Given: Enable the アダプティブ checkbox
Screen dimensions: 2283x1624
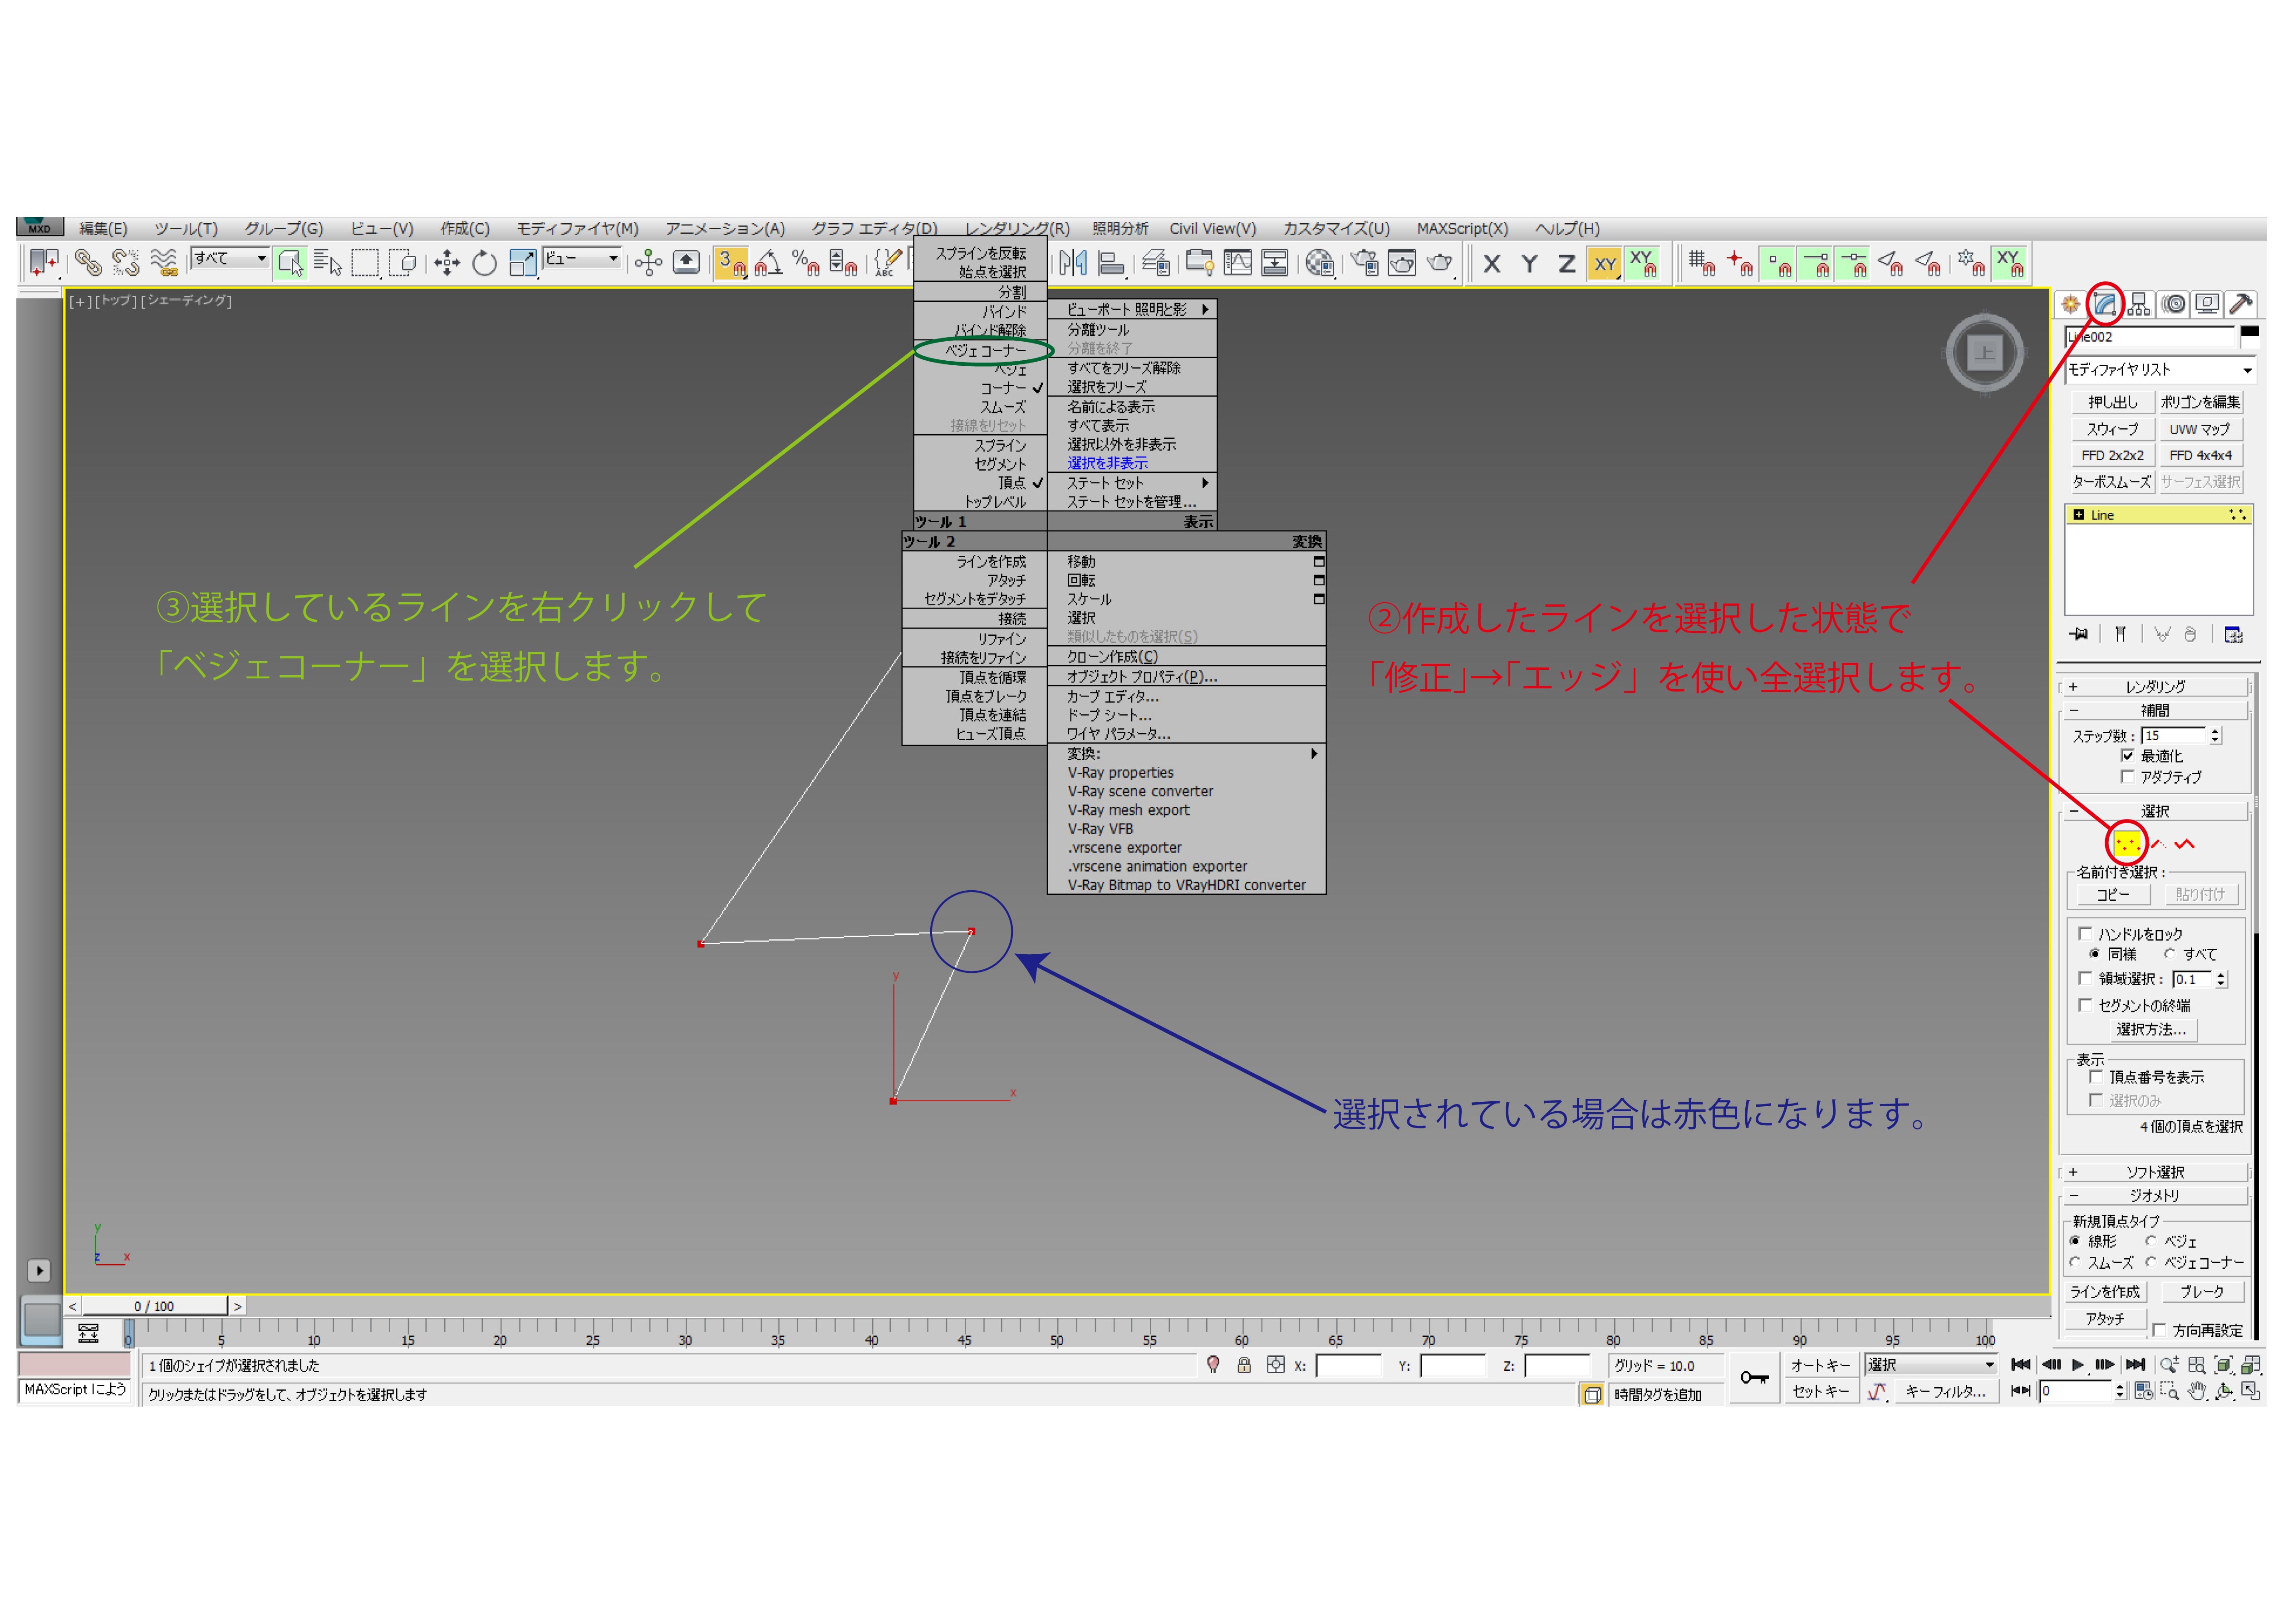Looking at the screenshot, I should (x=2127, y=777).
